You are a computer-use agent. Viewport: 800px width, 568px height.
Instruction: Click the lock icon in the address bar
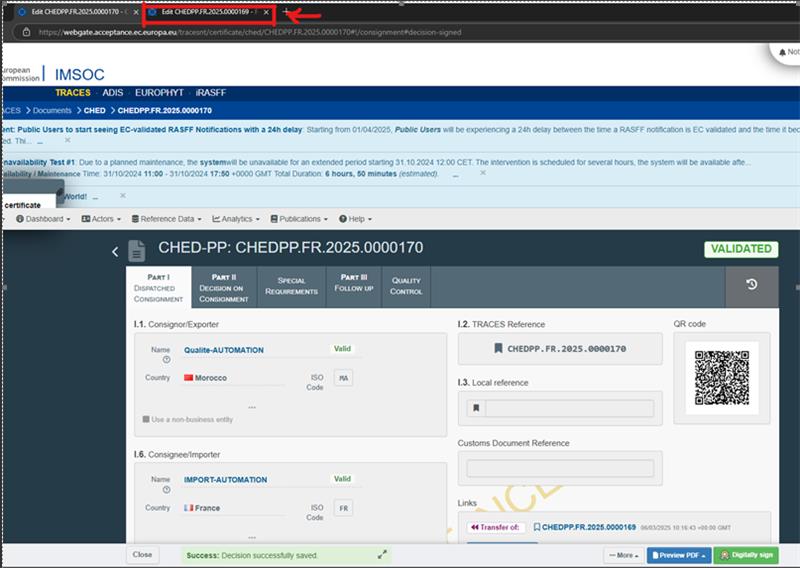(x=27, y=32)
